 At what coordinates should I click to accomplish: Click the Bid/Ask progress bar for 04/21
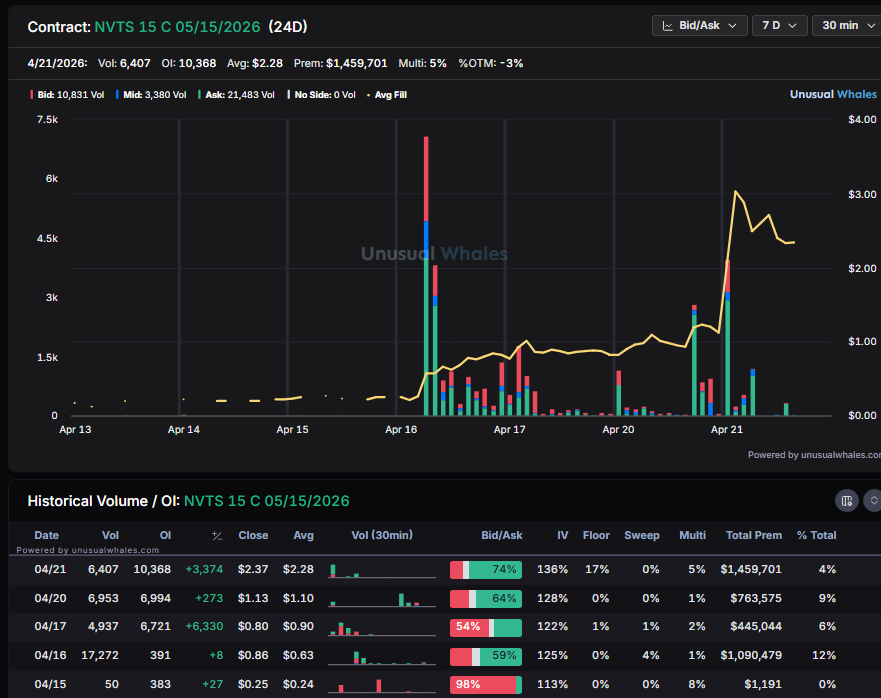(486, 569)
